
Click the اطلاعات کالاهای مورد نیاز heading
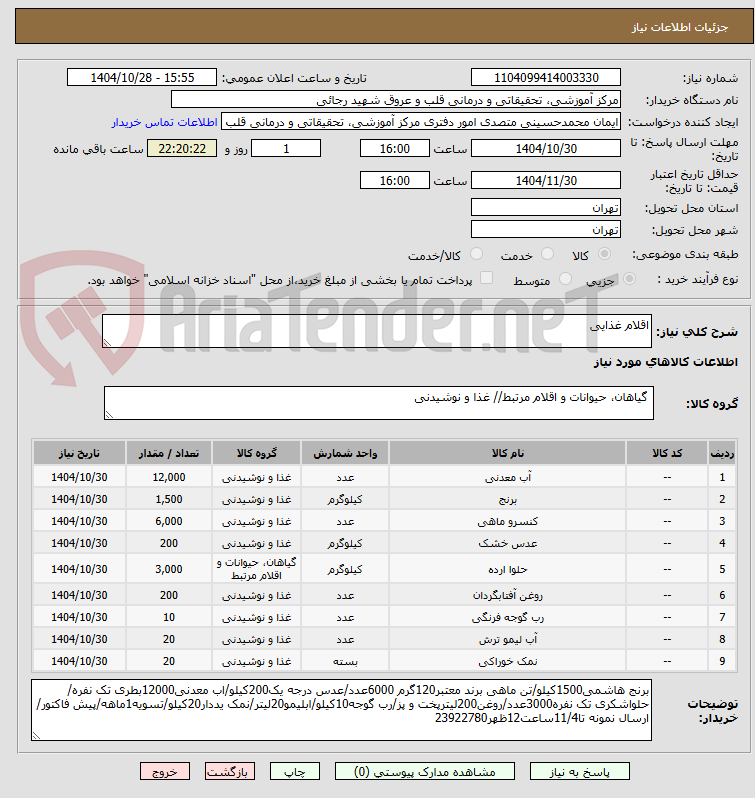point(665,362)
